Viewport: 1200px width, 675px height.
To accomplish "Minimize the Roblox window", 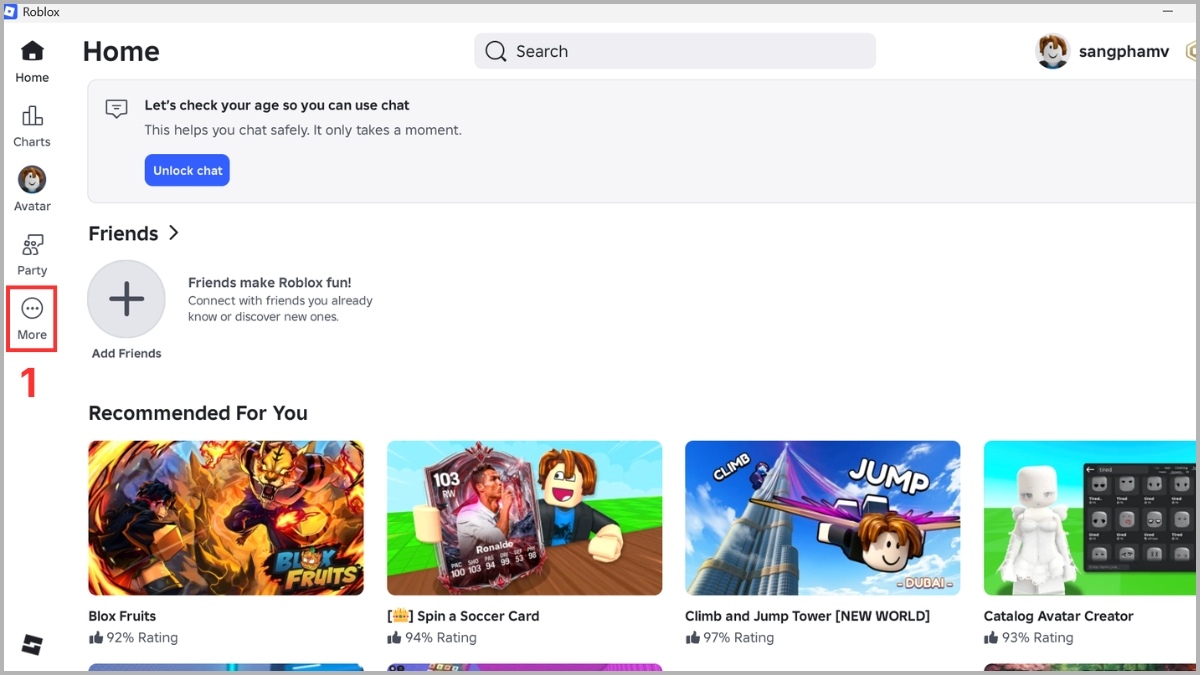I will tap(1168, 12).
